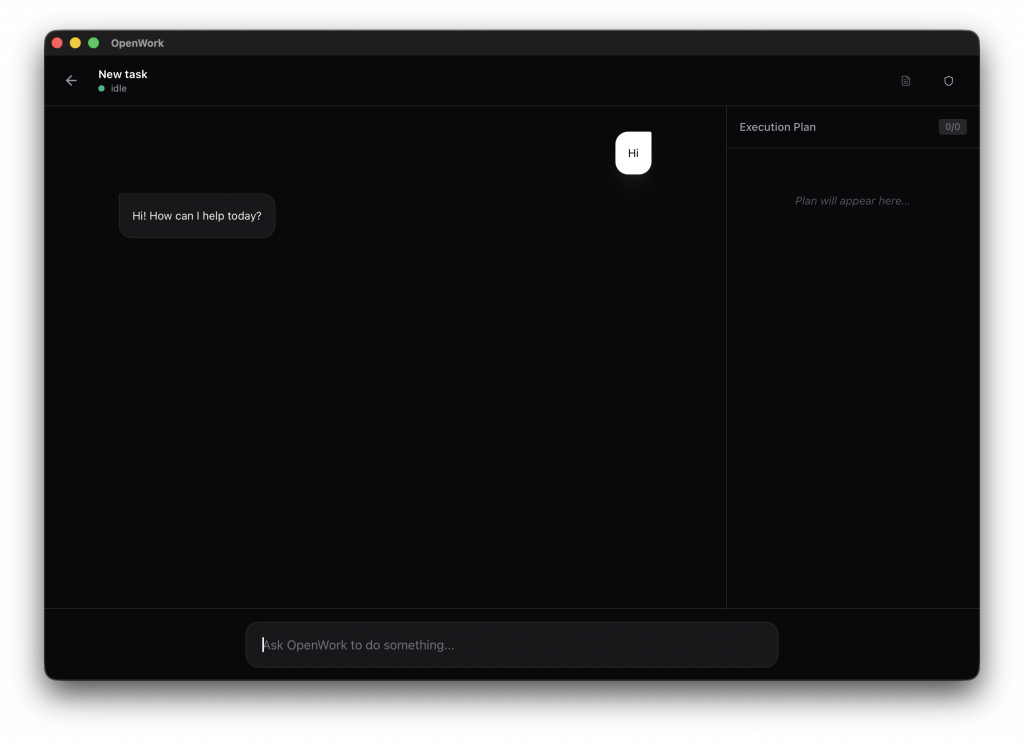
Task: Click the green idle status indicator
Action: tap(101, 88)
